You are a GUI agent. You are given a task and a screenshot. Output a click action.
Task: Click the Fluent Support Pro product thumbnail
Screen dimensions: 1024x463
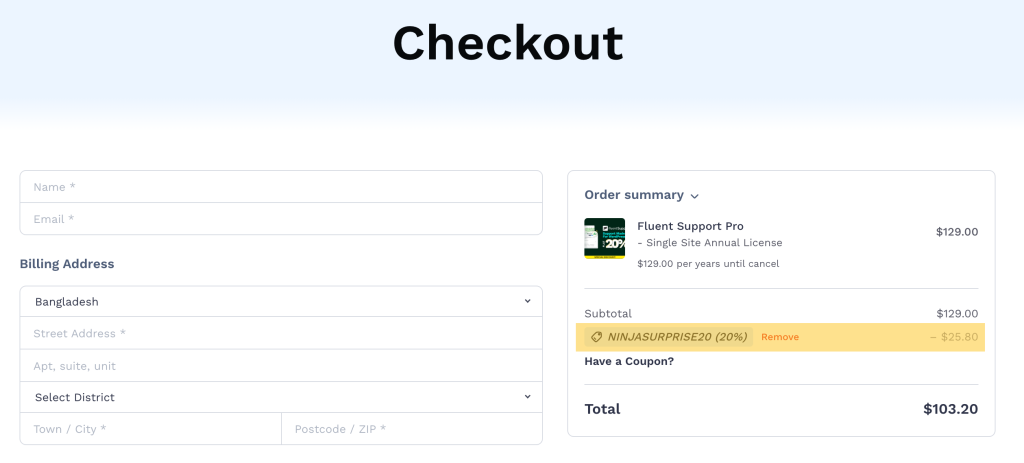pos(604,238)
